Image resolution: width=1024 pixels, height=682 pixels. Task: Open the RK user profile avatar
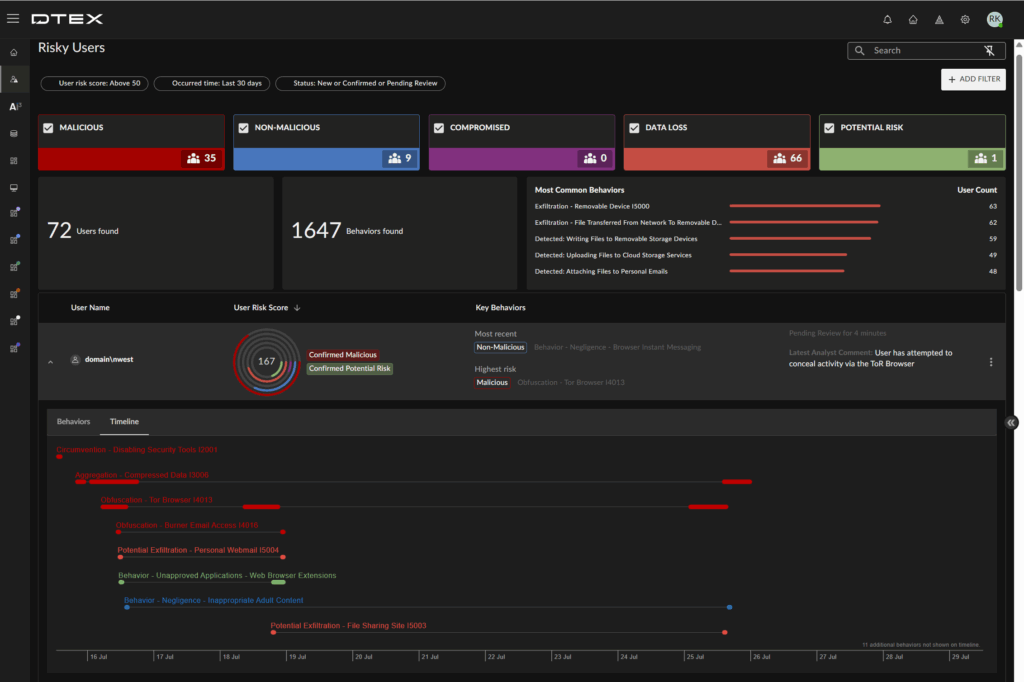994,19
